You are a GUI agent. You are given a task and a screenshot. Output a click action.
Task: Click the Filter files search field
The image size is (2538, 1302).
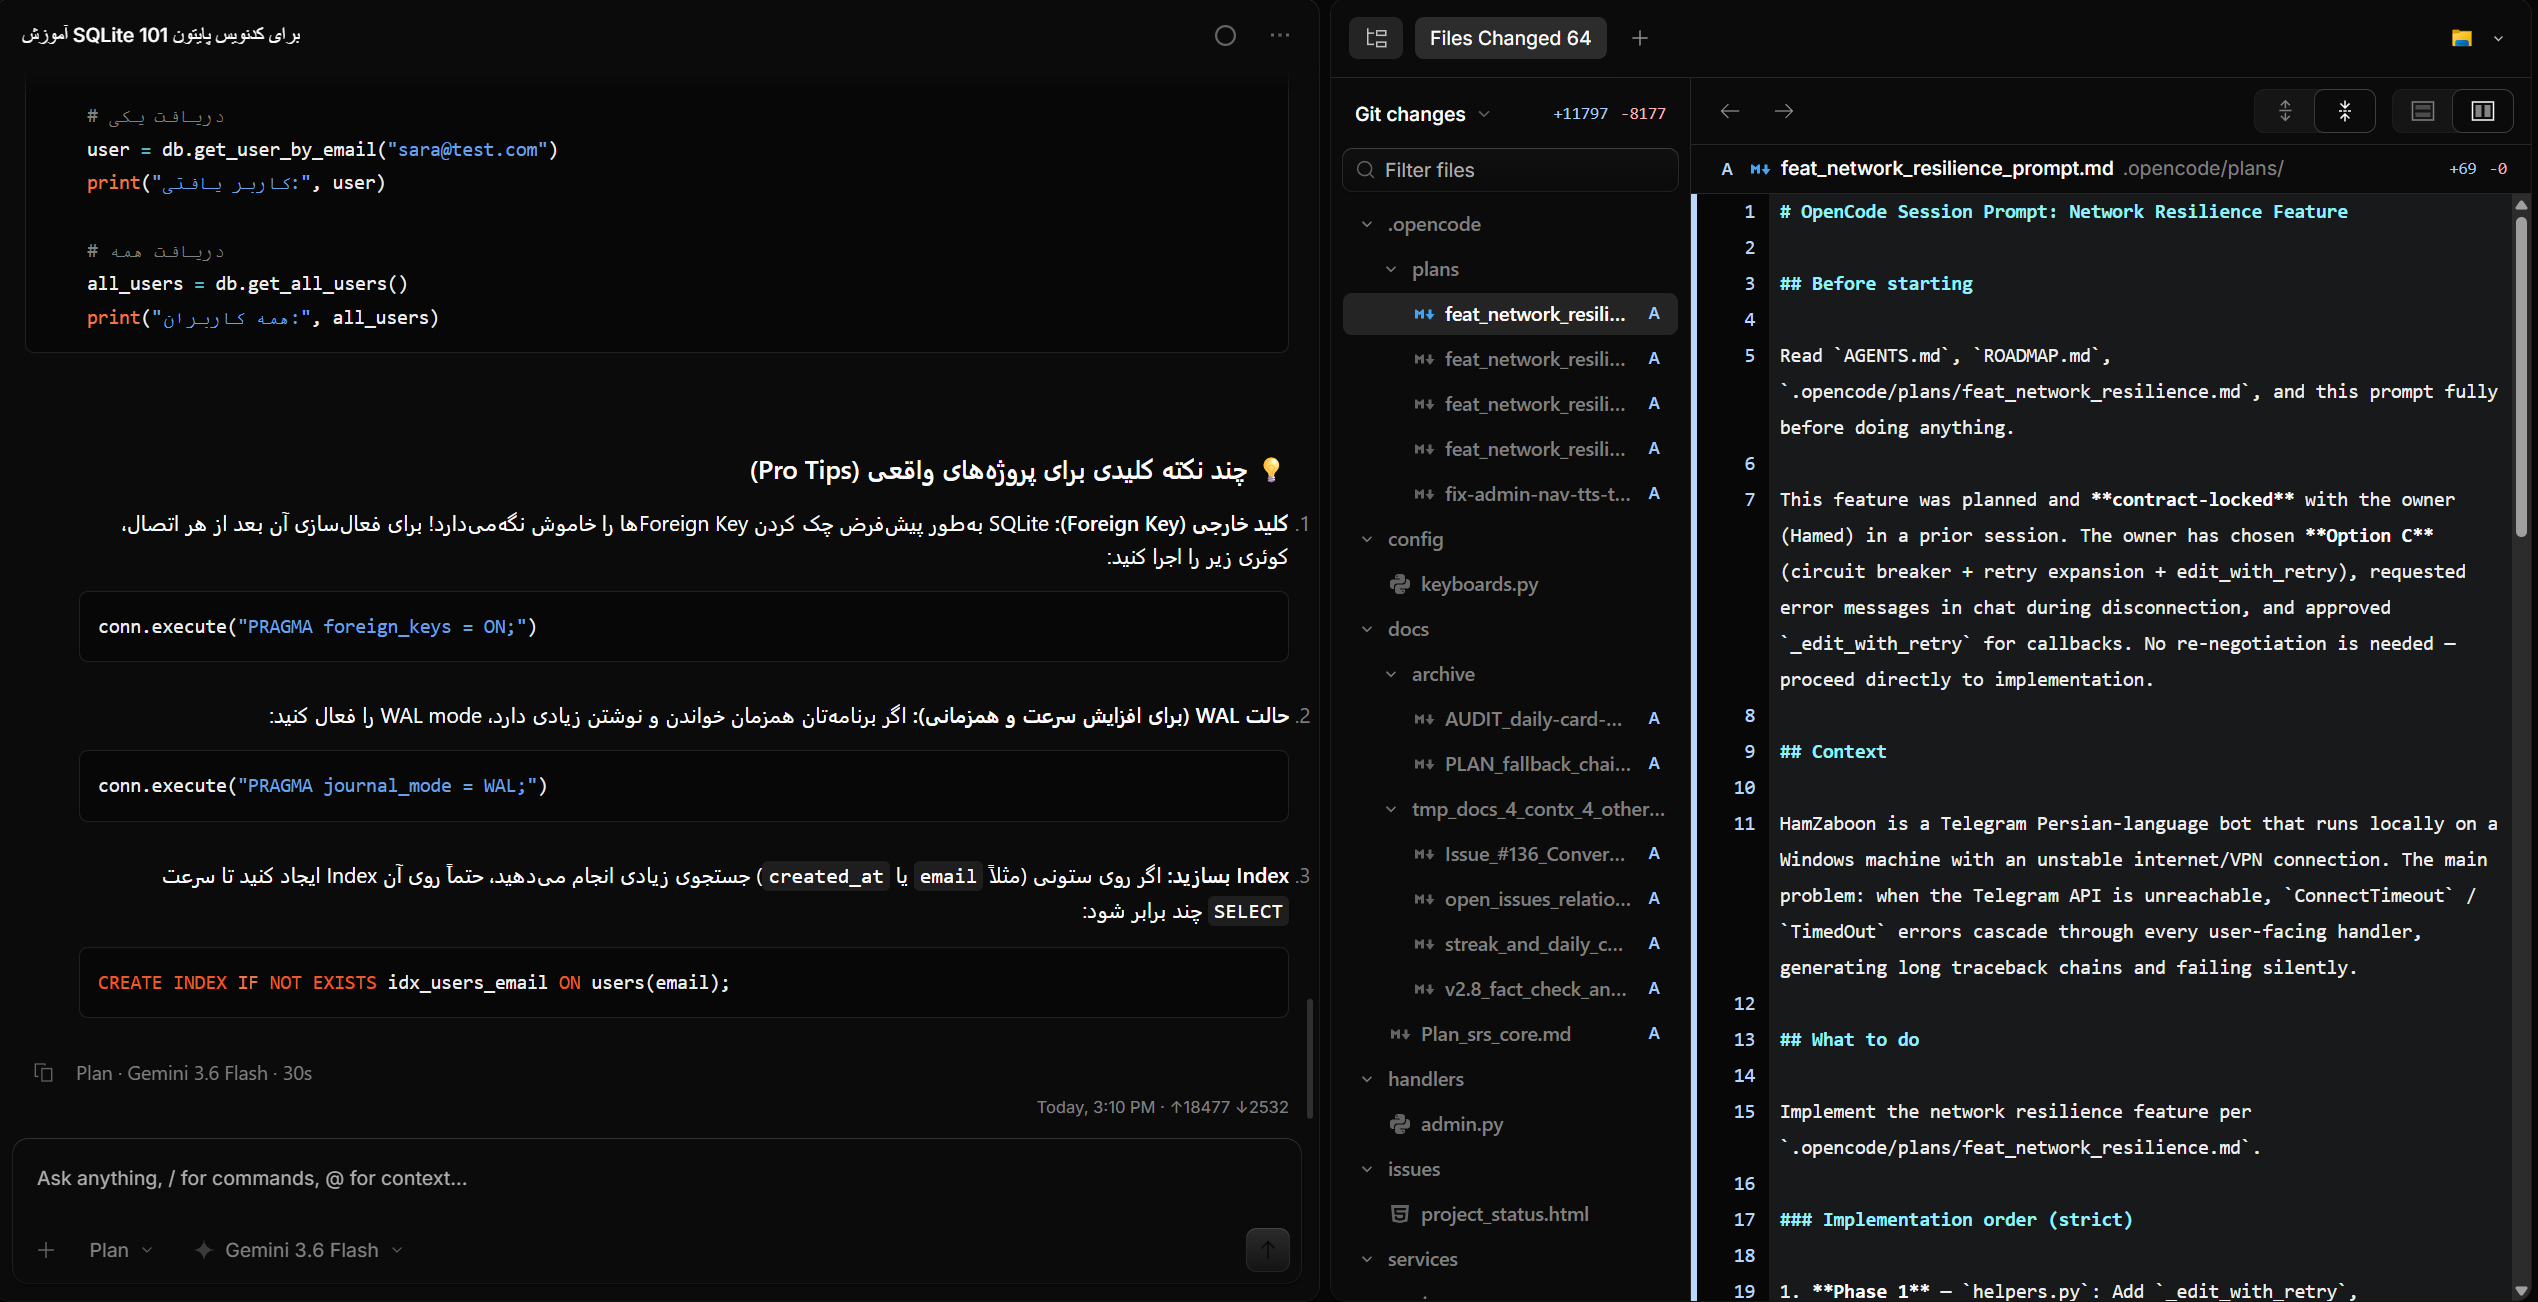[1510, 170]
